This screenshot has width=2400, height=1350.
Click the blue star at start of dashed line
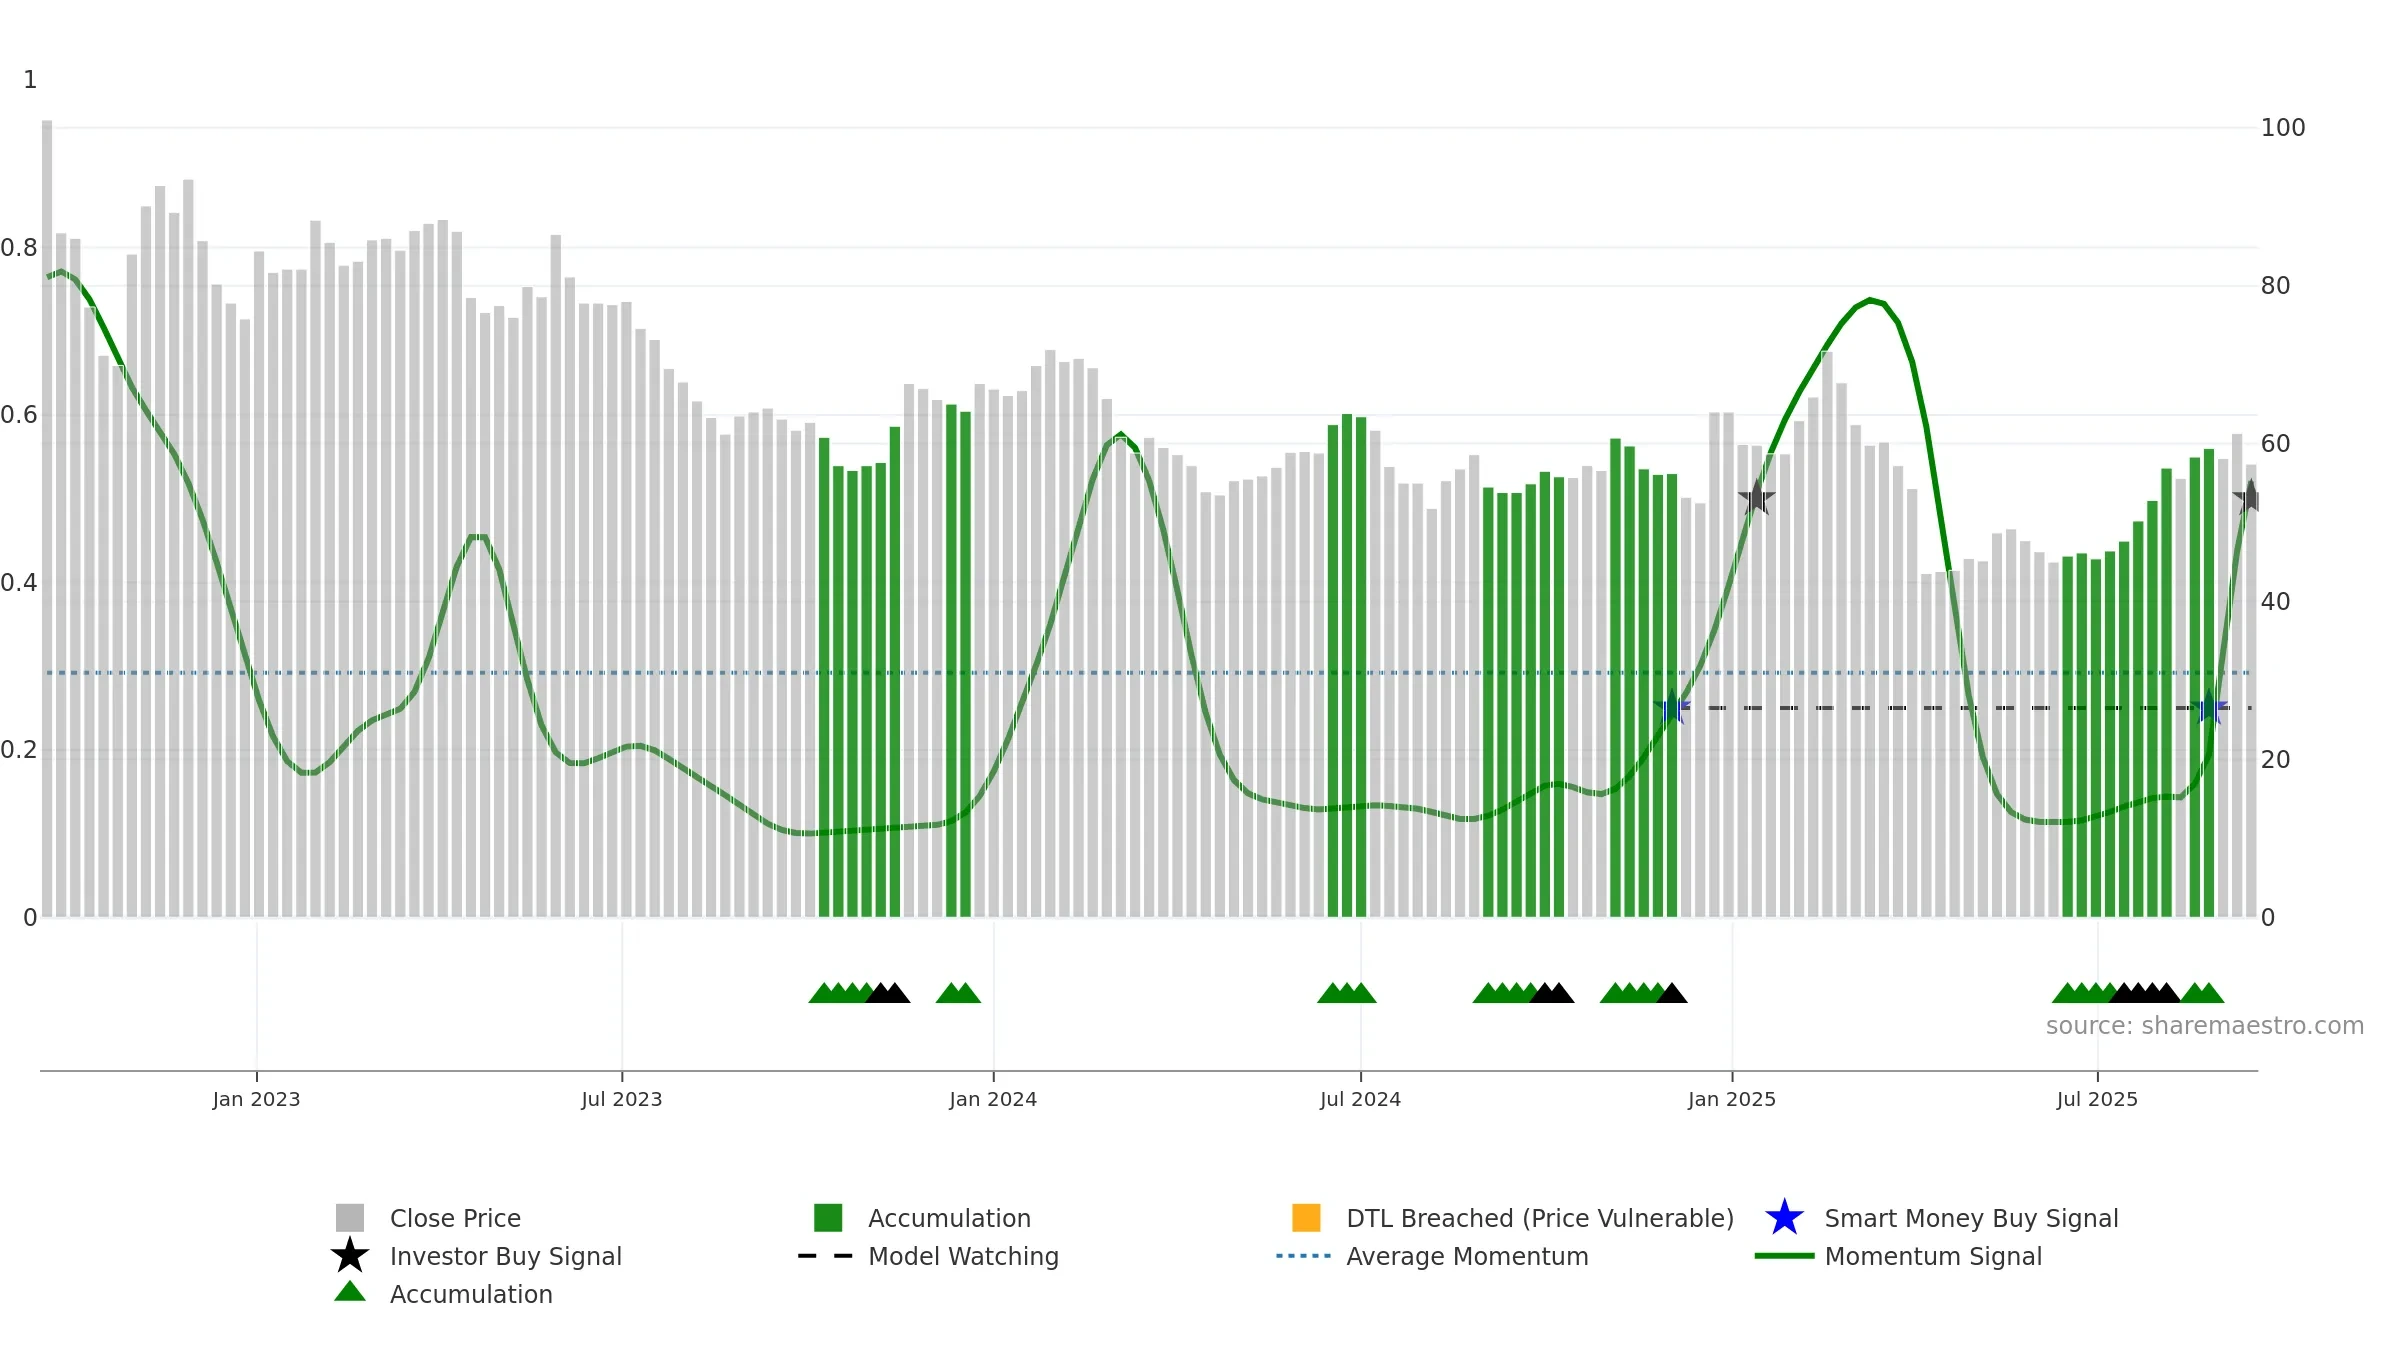tap(1671, 708)
